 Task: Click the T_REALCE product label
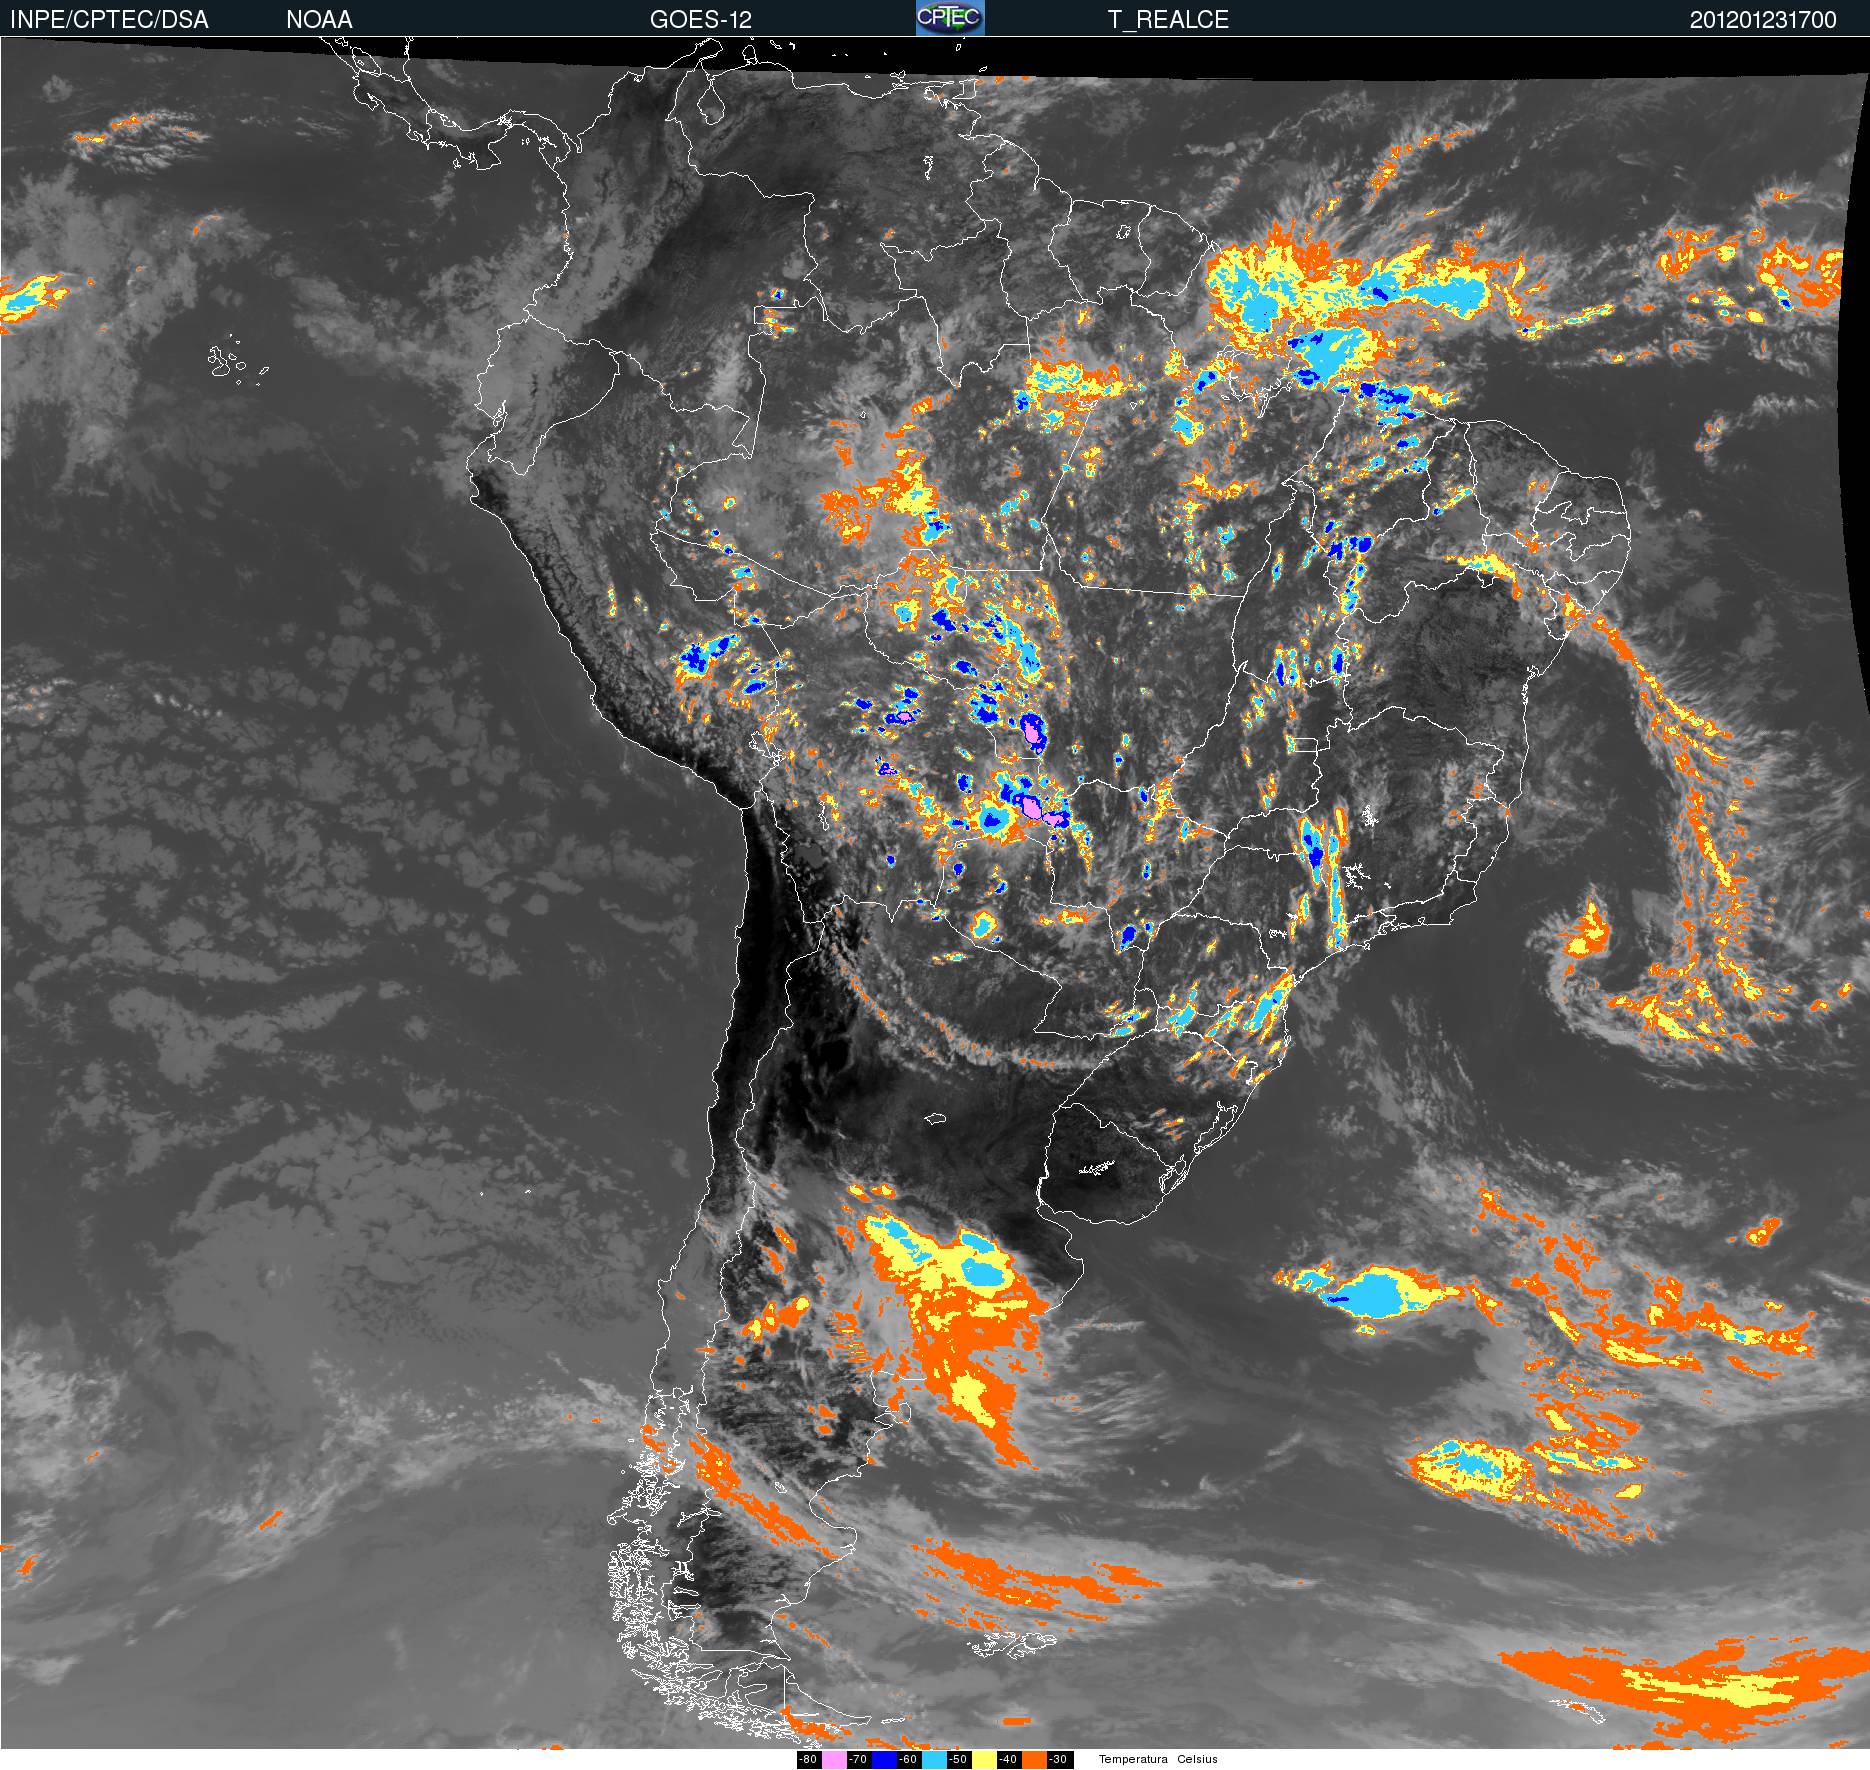tap(1168, 20)
